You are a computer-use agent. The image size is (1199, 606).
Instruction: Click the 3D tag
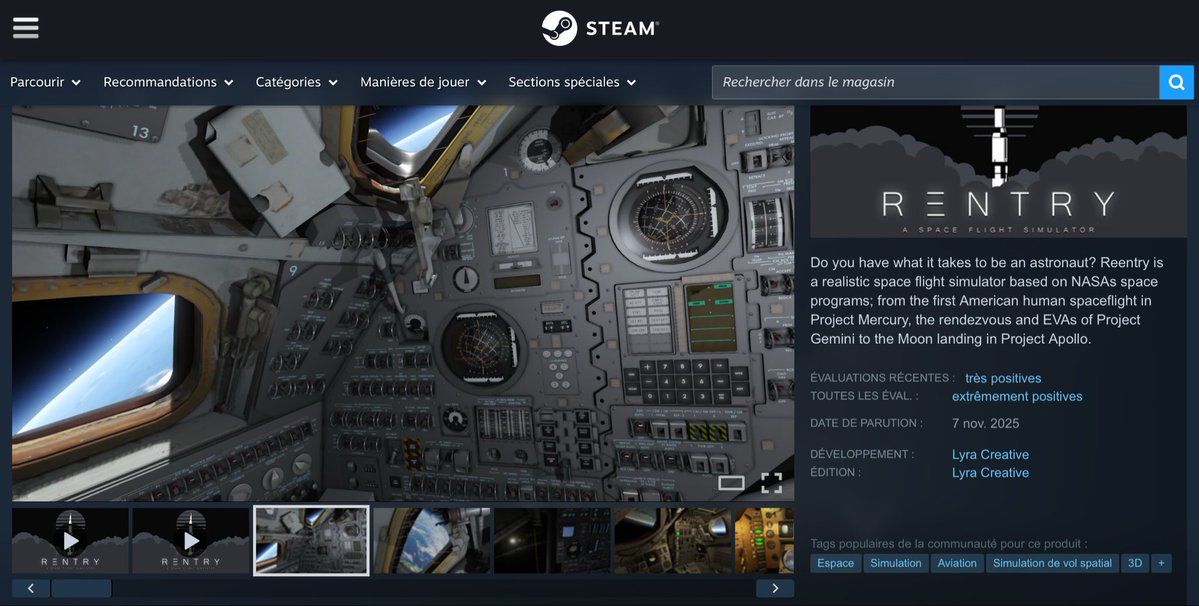[1135, 563]
